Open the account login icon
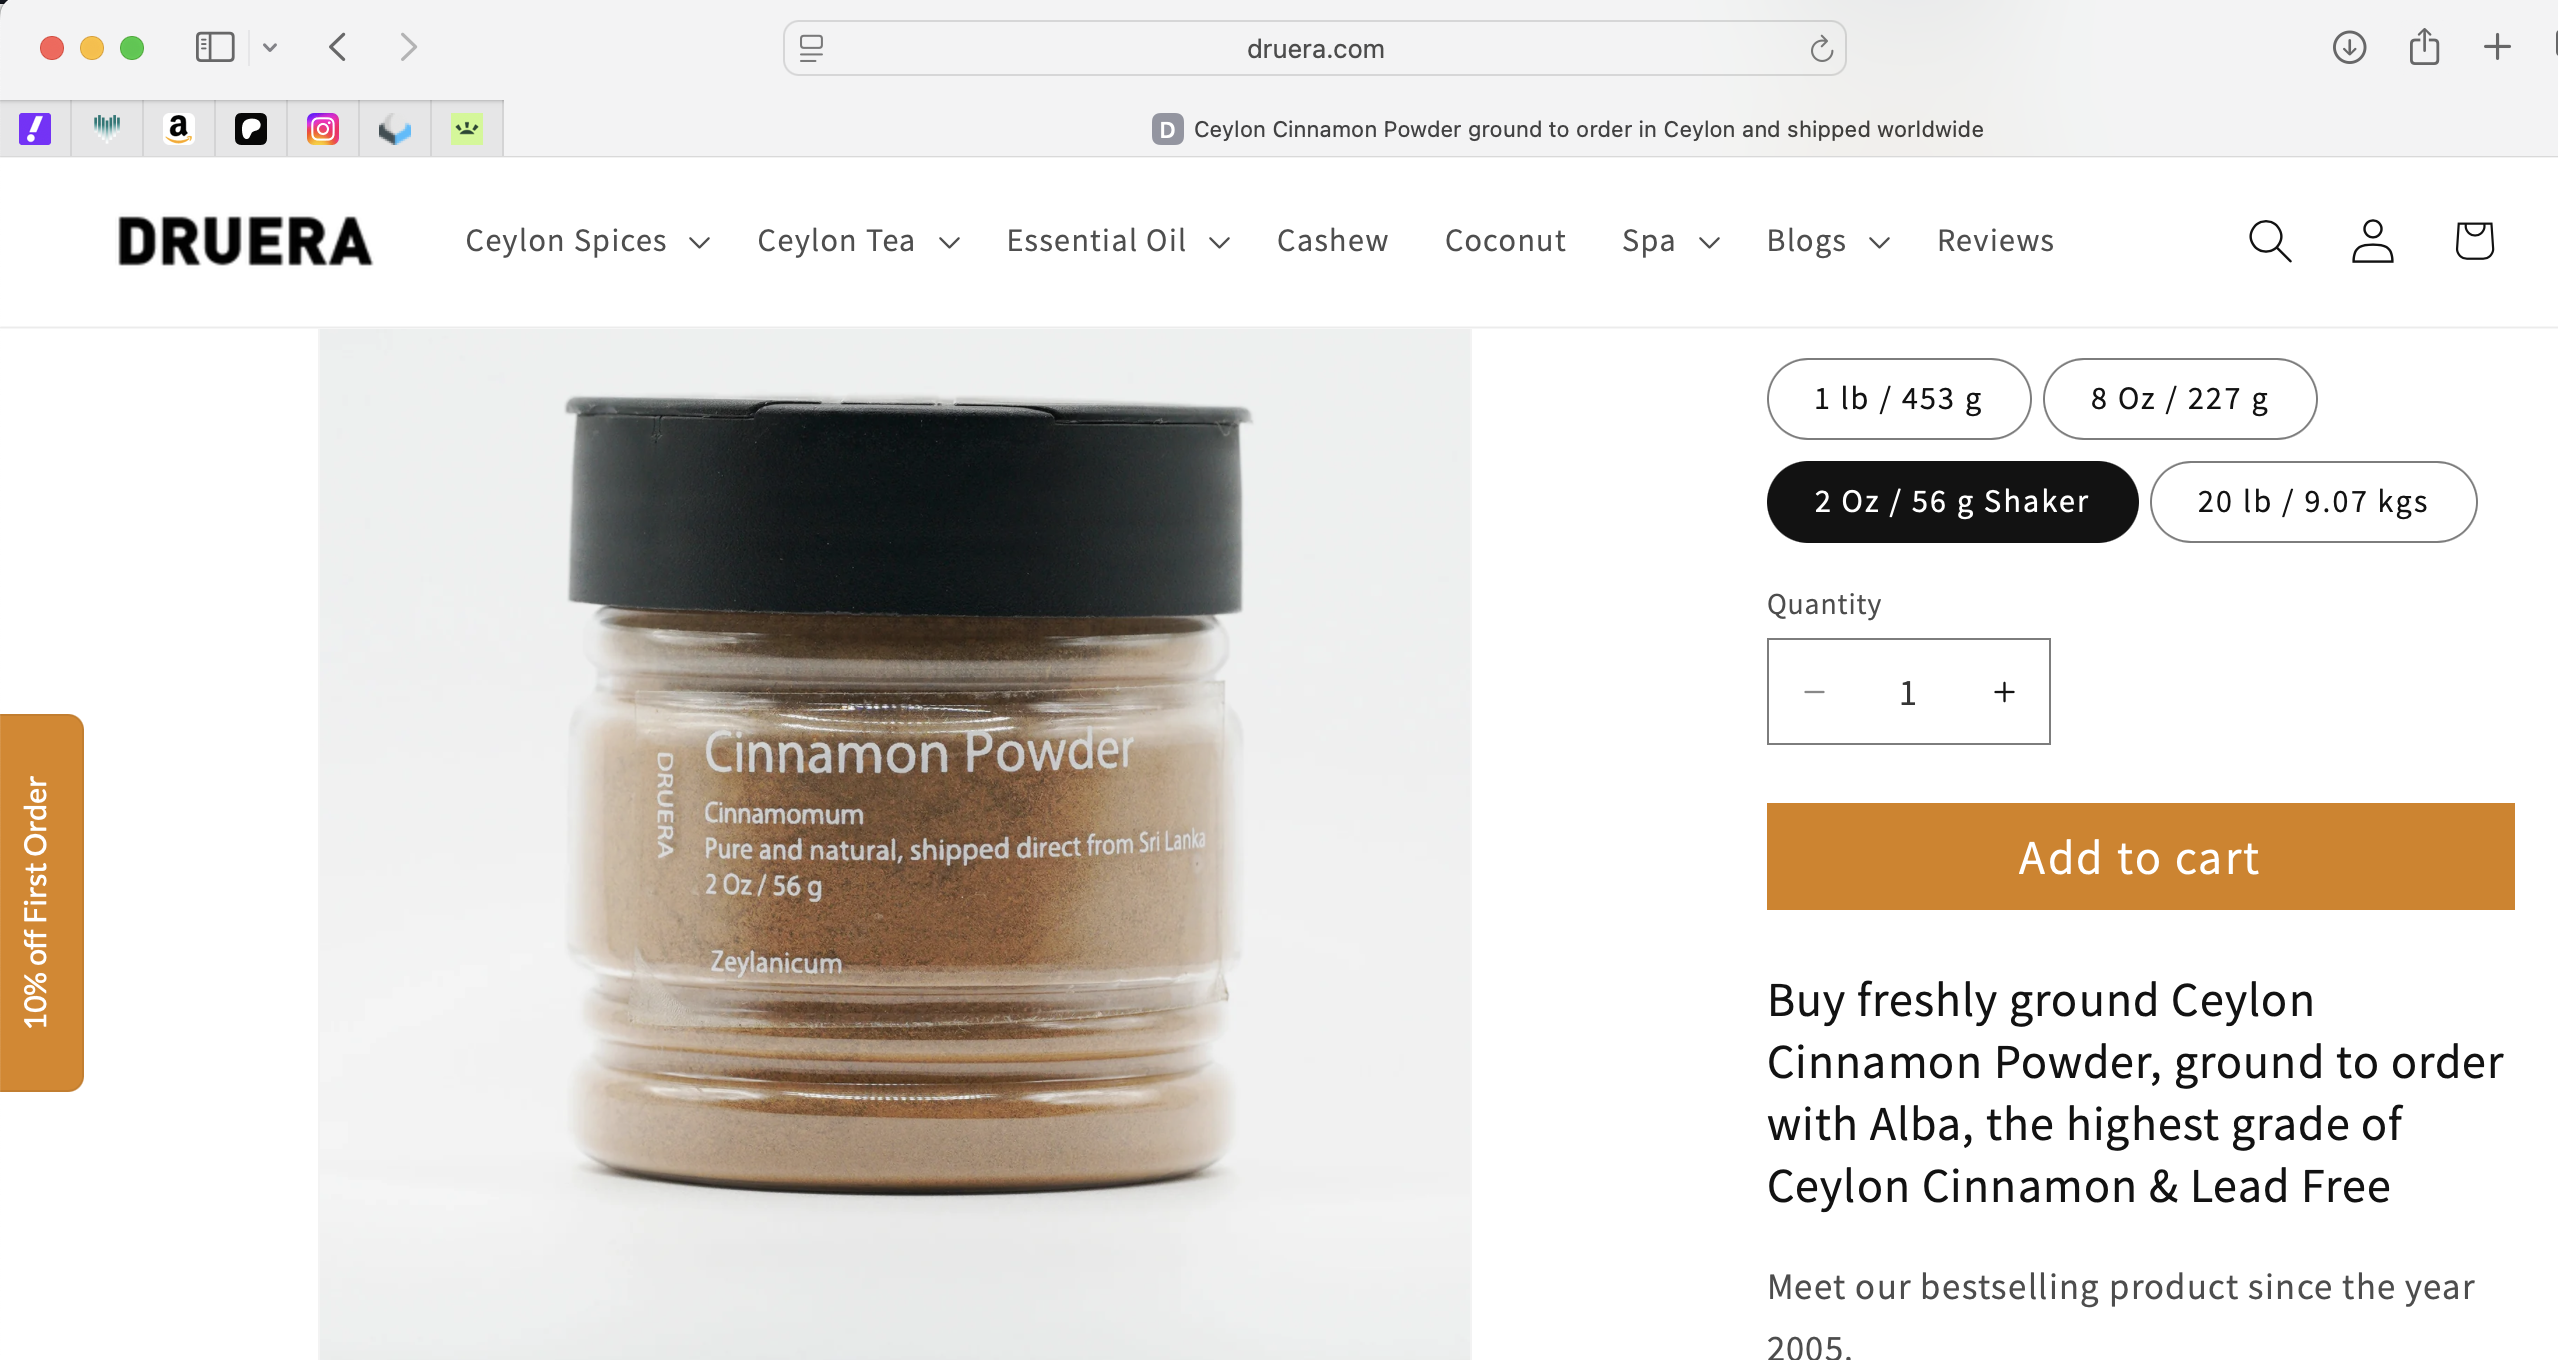The image size is (2558, 1360). [x=2372, y=241]
